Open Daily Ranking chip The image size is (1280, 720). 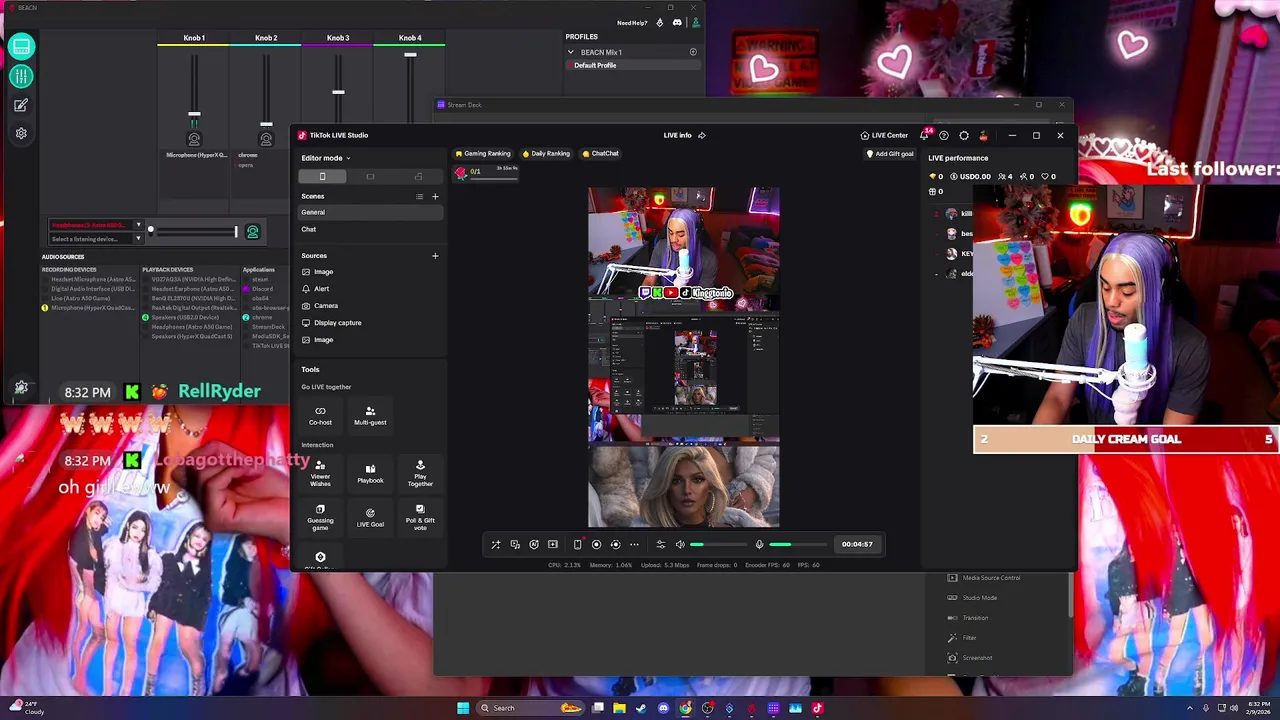[546, 153]
